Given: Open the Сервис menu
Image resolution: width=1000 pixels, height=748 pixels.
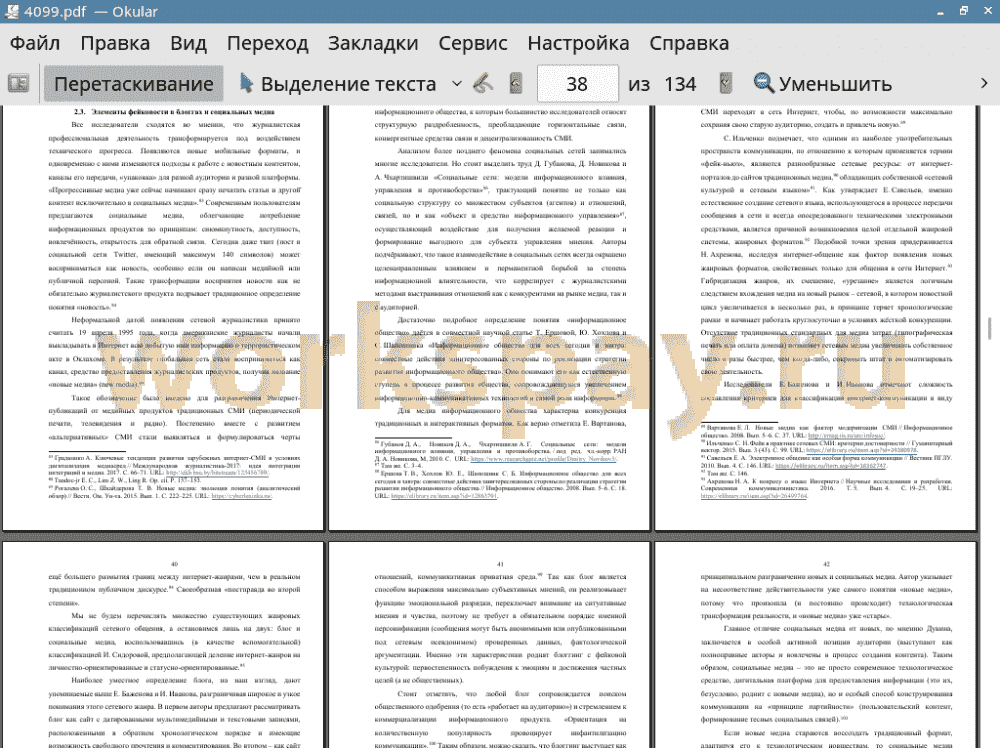Looking at the screenshot, I should pos(473,43).
